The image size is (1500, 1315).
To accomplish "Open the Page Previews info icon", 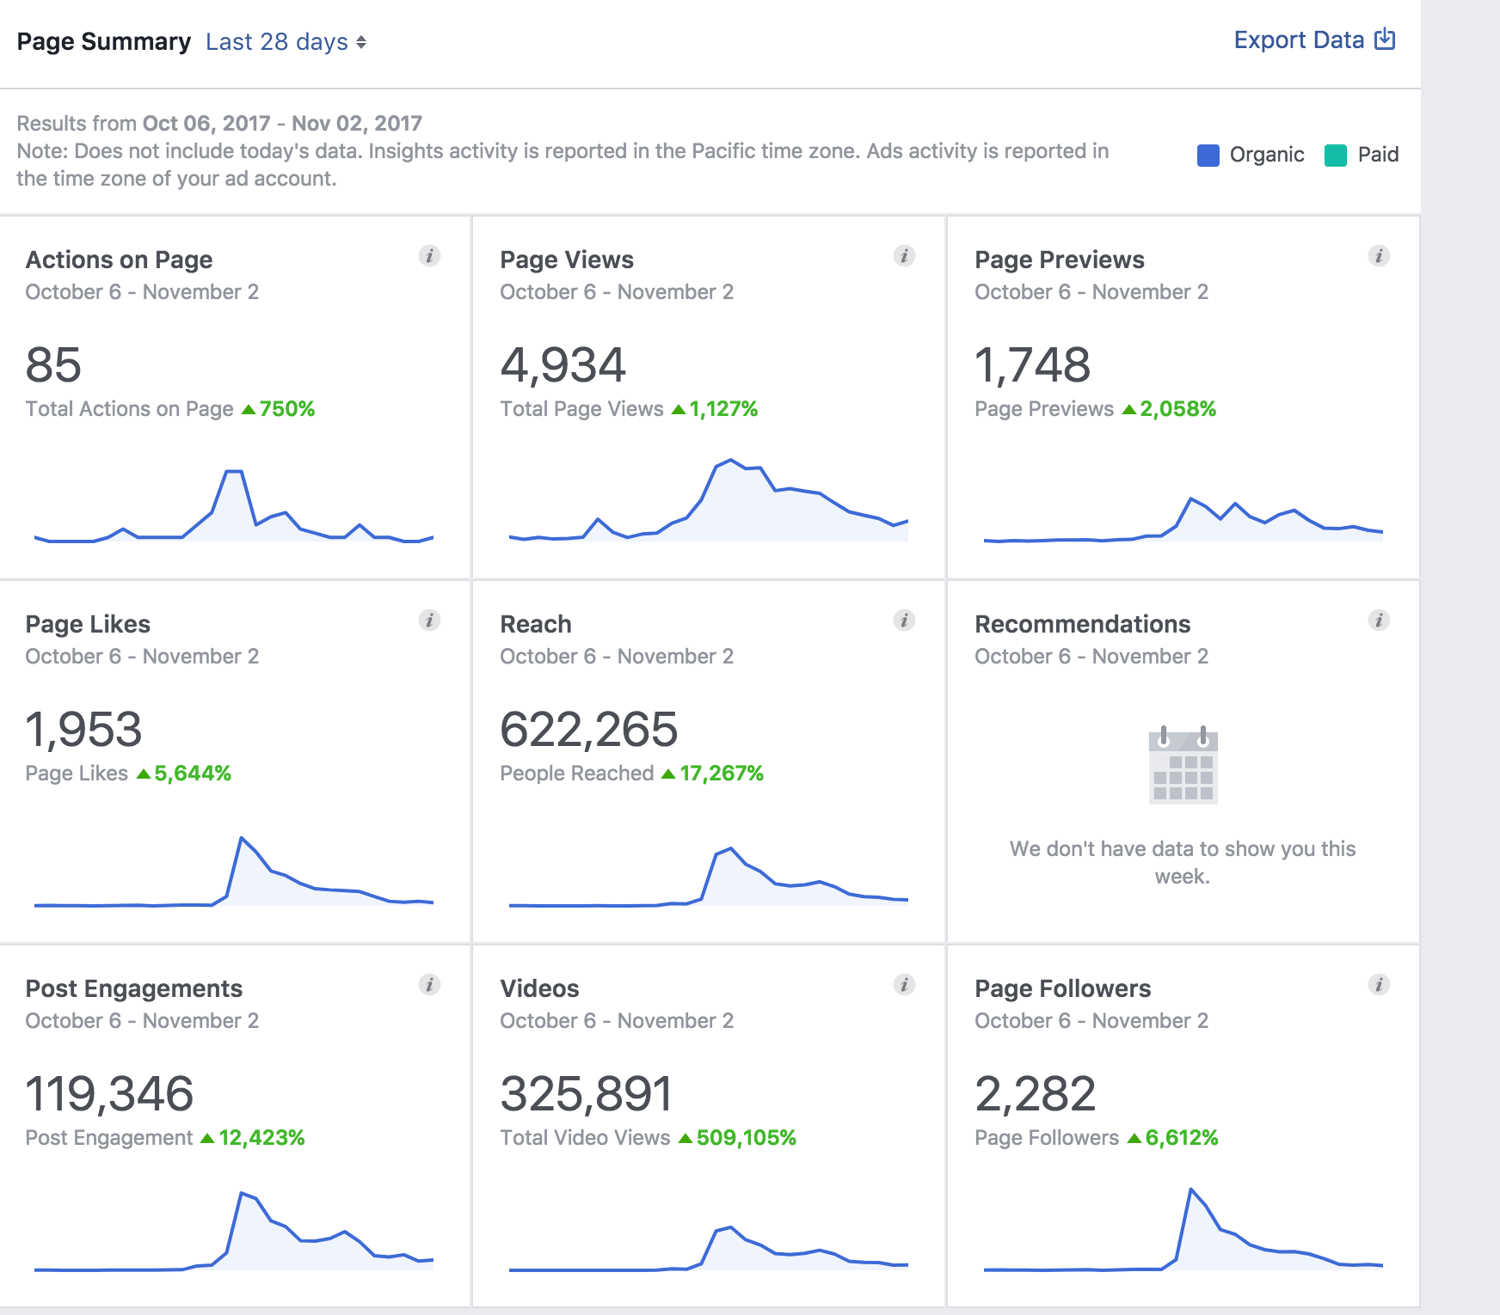I will (1379, 256).
